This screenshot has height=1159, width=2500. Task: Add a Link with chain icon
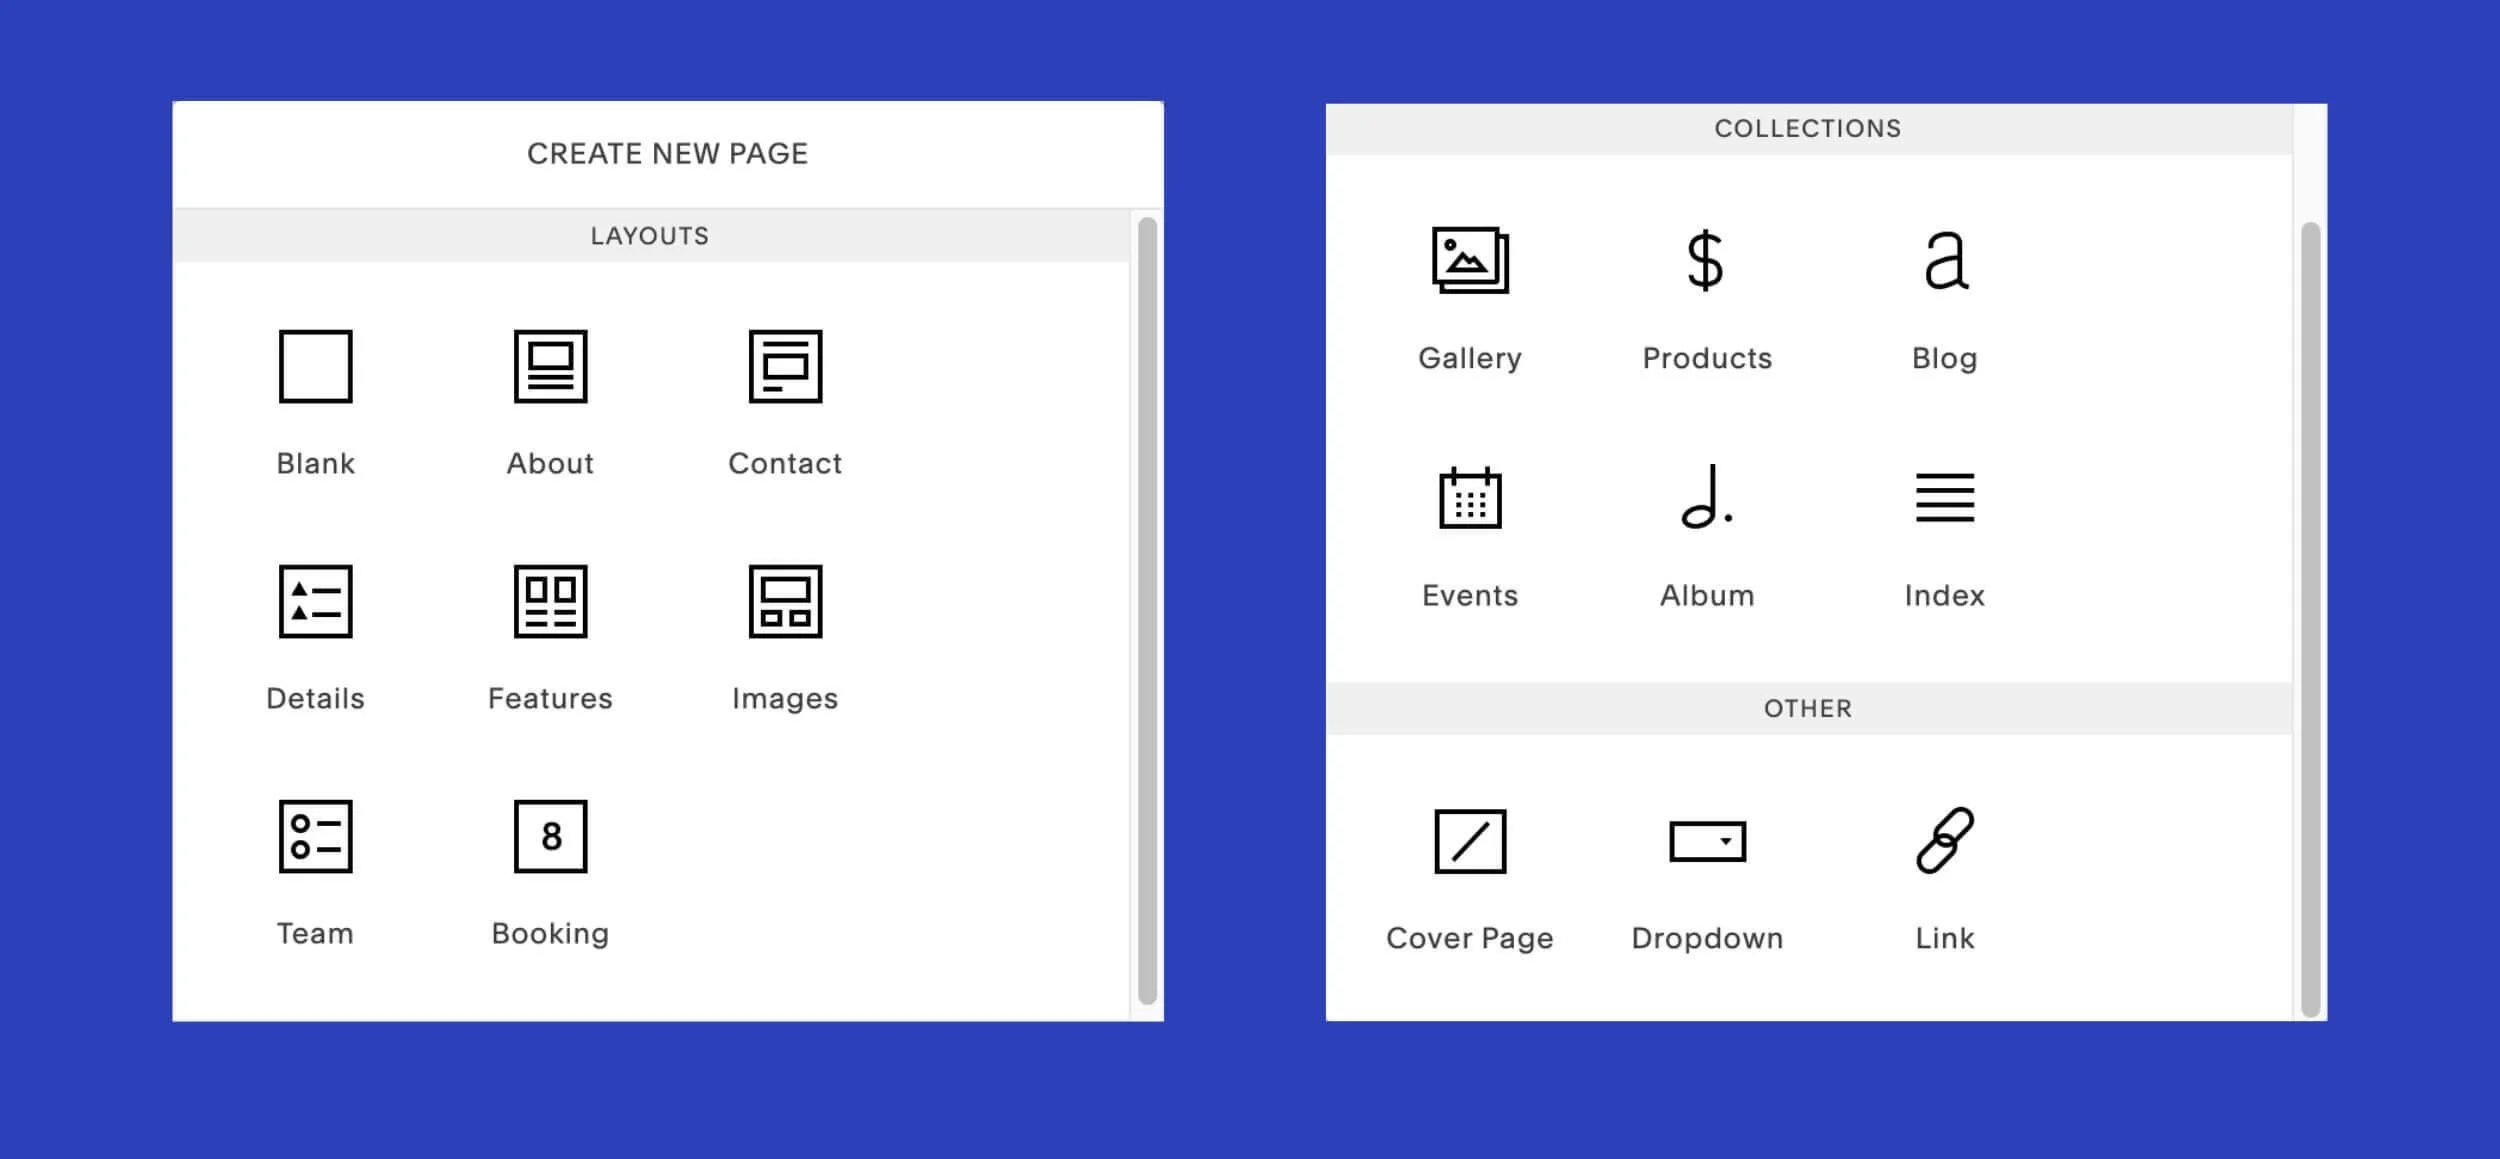point(1945,841)
